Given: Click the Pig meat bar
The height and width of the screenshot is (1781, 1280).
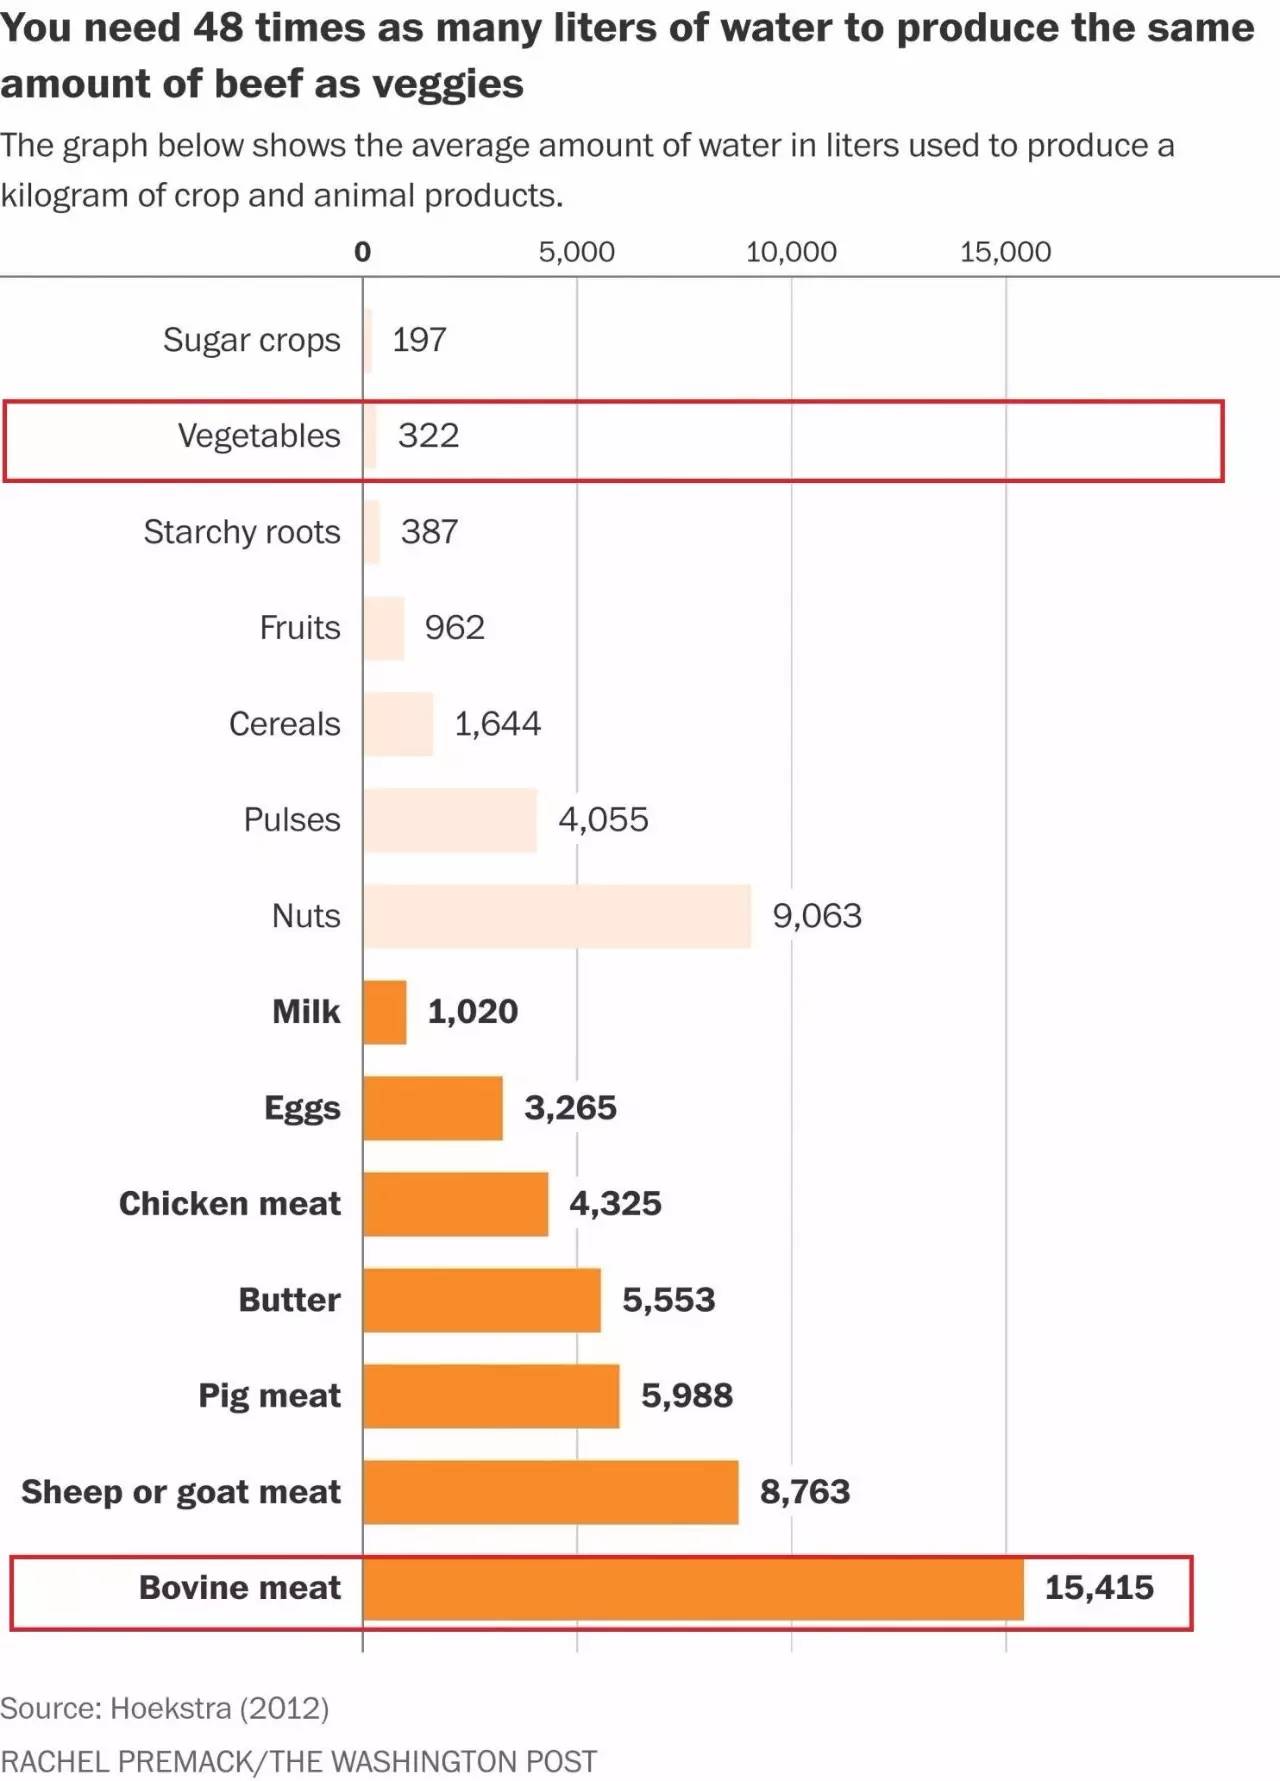Looking at the screenshot, I should 491,1396.
